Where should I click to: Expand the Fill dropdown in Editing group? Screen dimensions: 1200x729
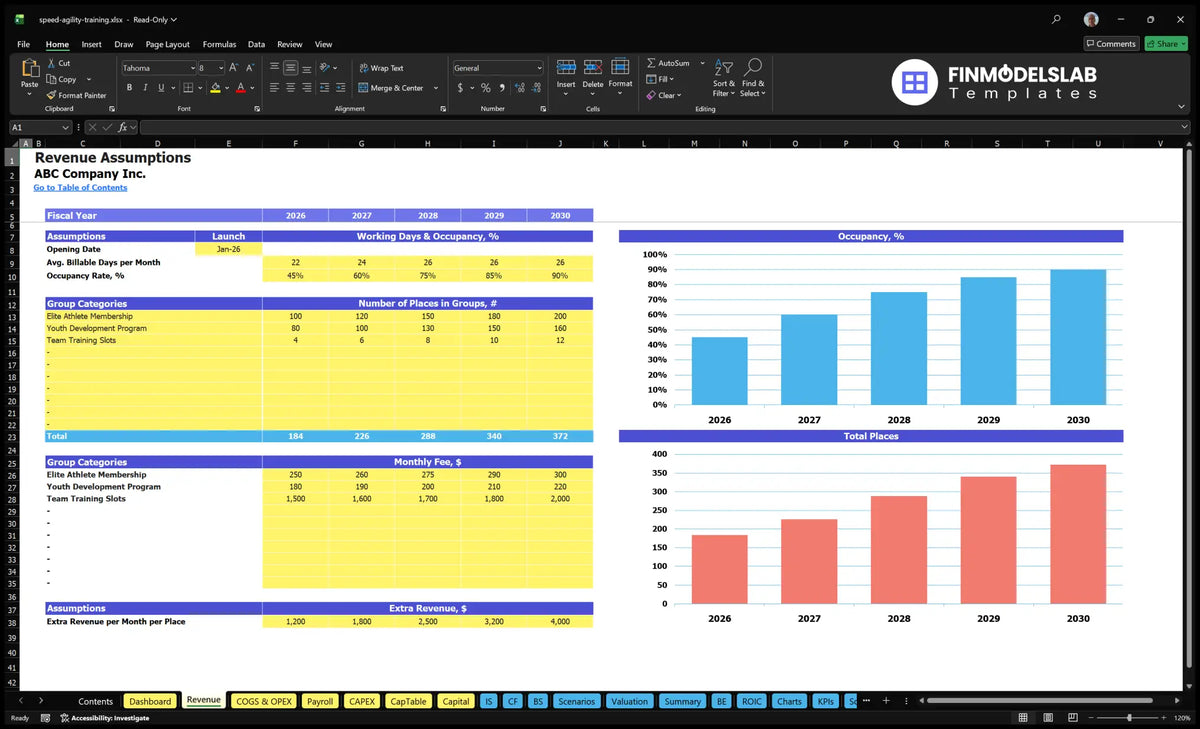672,79
